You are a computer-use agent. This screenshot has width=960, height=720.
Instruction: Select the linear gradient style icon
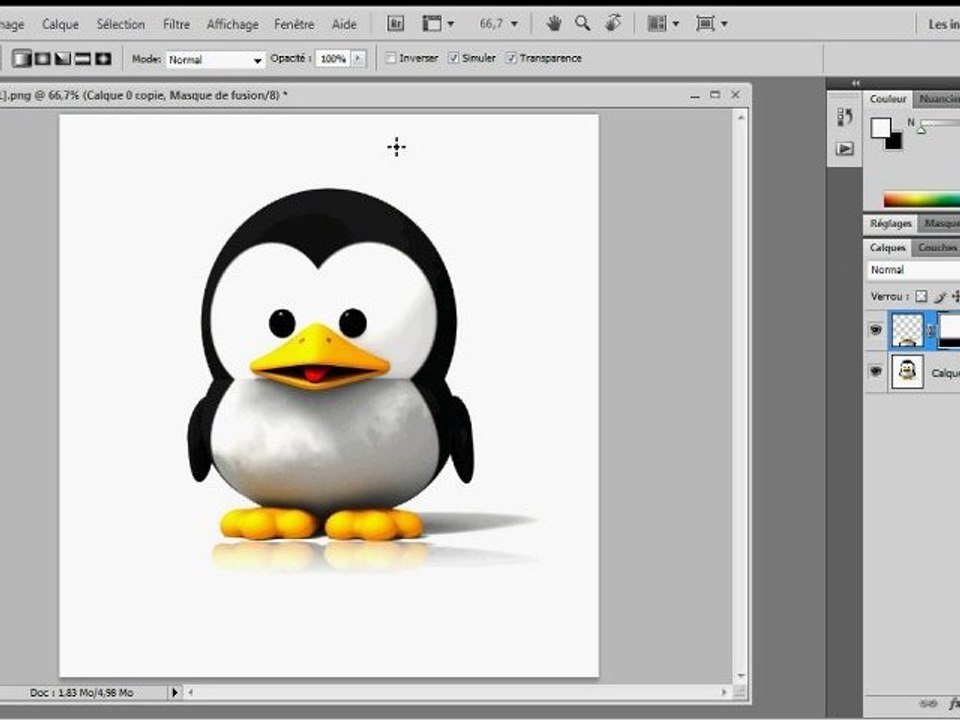(22, 59)
